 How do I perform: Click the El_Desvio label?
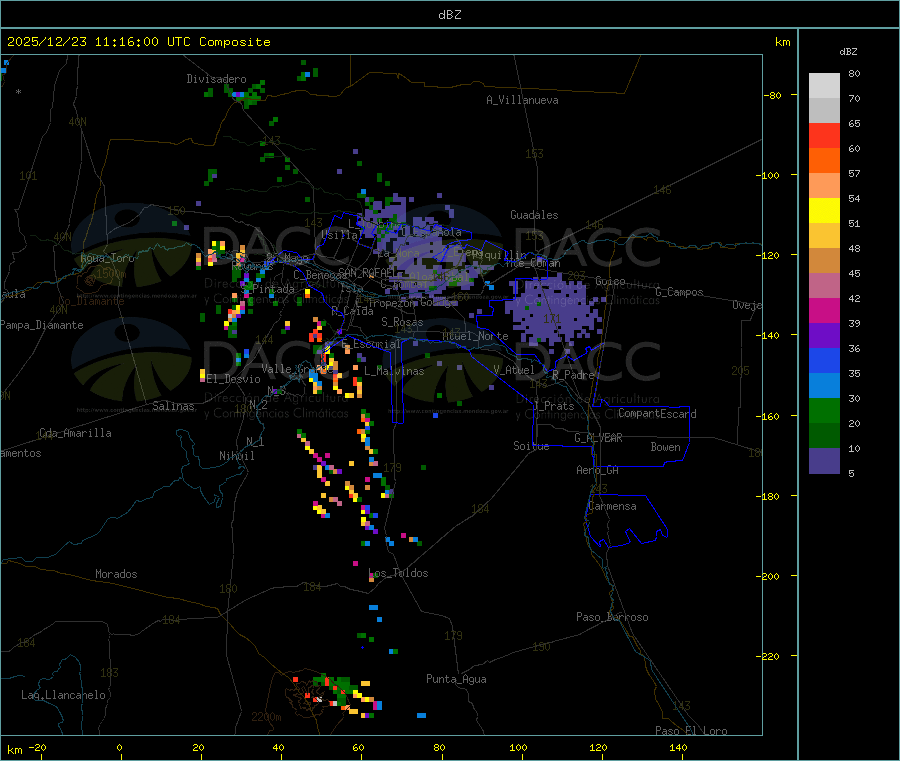[x=234, y=379]
